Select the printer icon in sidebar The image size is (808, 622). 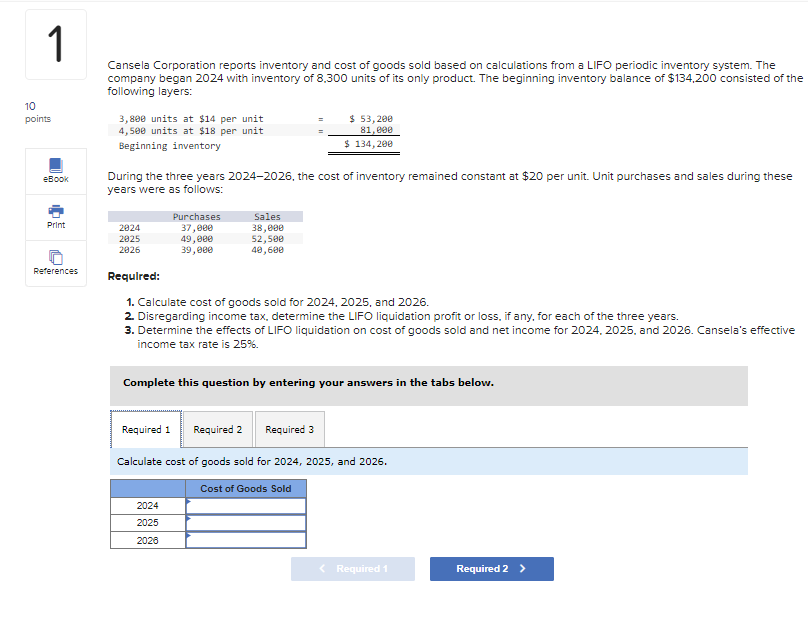tap(55, 212)
